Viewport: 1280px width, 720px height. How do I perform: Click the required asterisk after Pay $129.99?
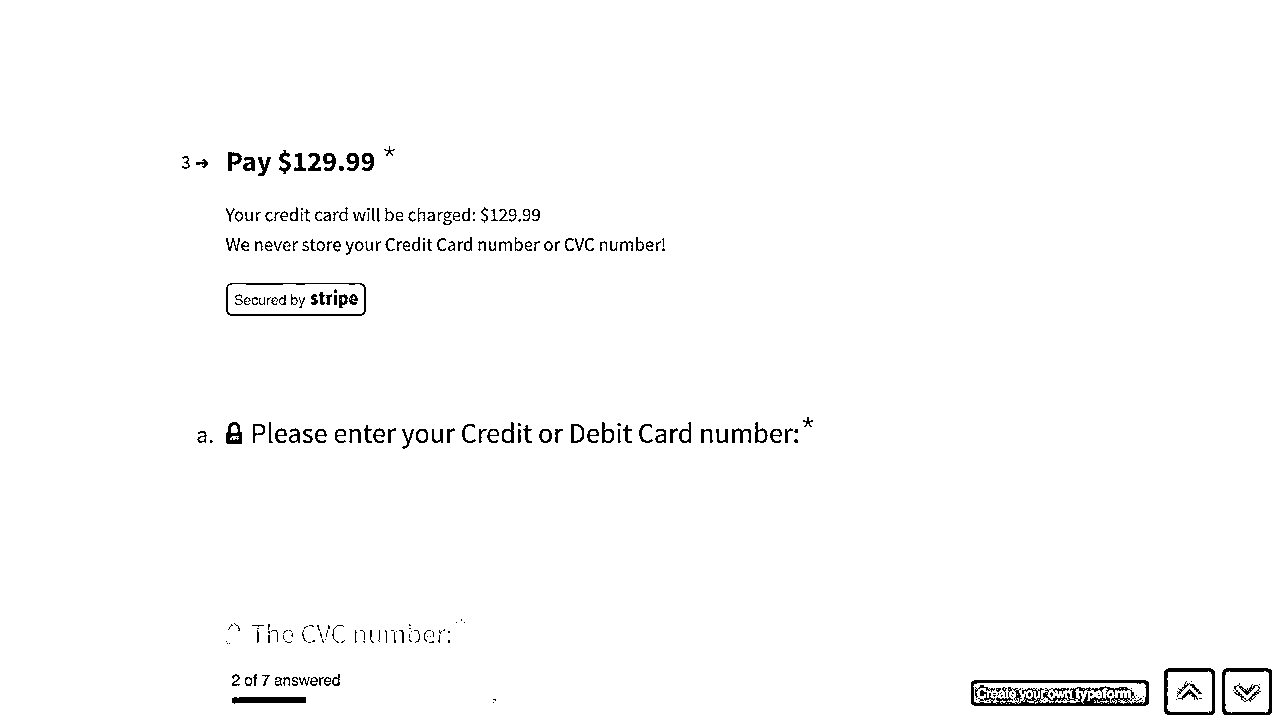[389, 154]
